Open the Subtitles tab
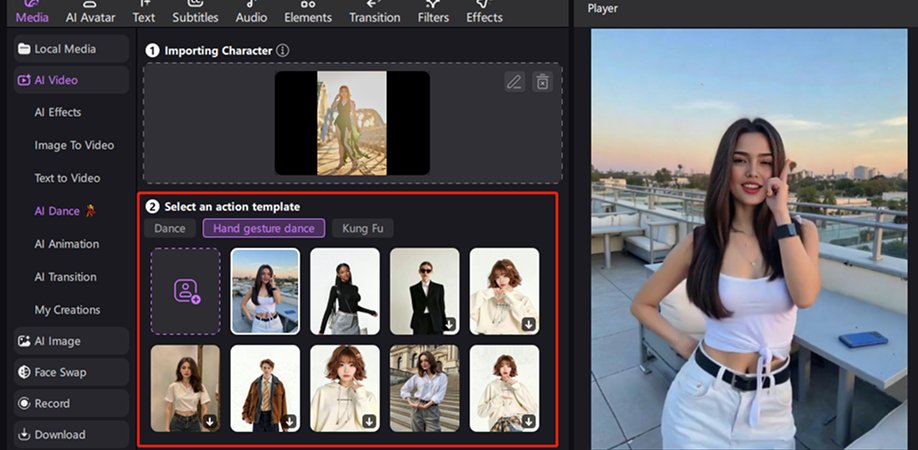This screenshot has width=918, height=450. pyautogui.click(x=195, y=12)
